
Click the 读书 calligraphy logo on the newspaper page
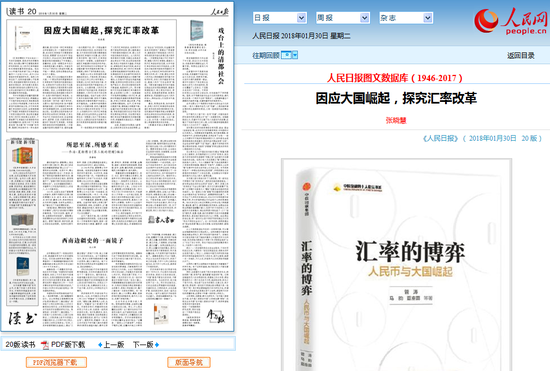pyautogui.click(x=22, y=318)
